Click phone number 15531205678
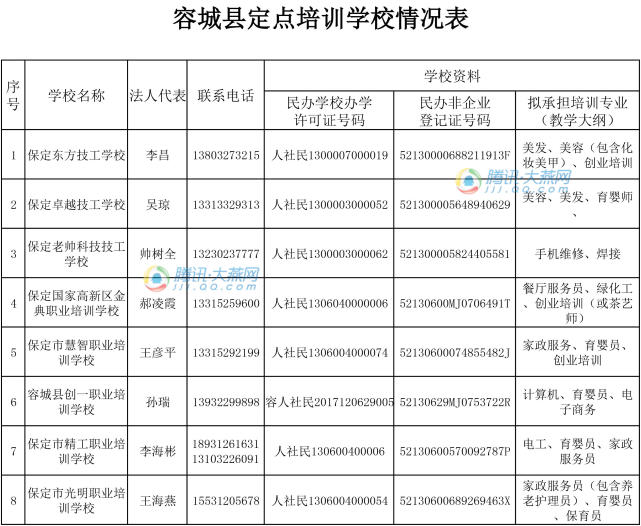 [x=226, y=501]
